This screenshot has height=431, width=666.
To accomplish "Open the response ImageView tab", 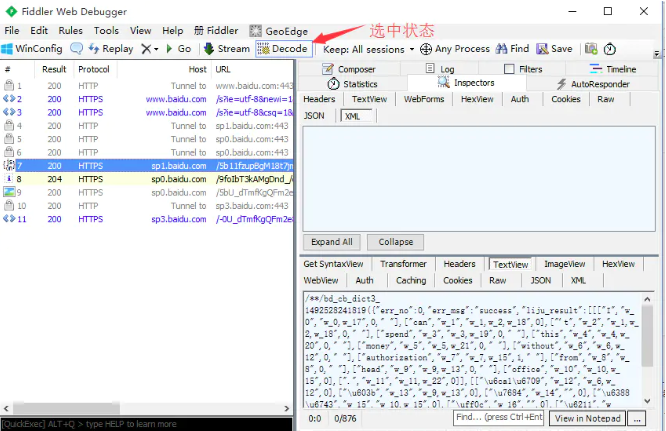I will (x=564, y=264).
